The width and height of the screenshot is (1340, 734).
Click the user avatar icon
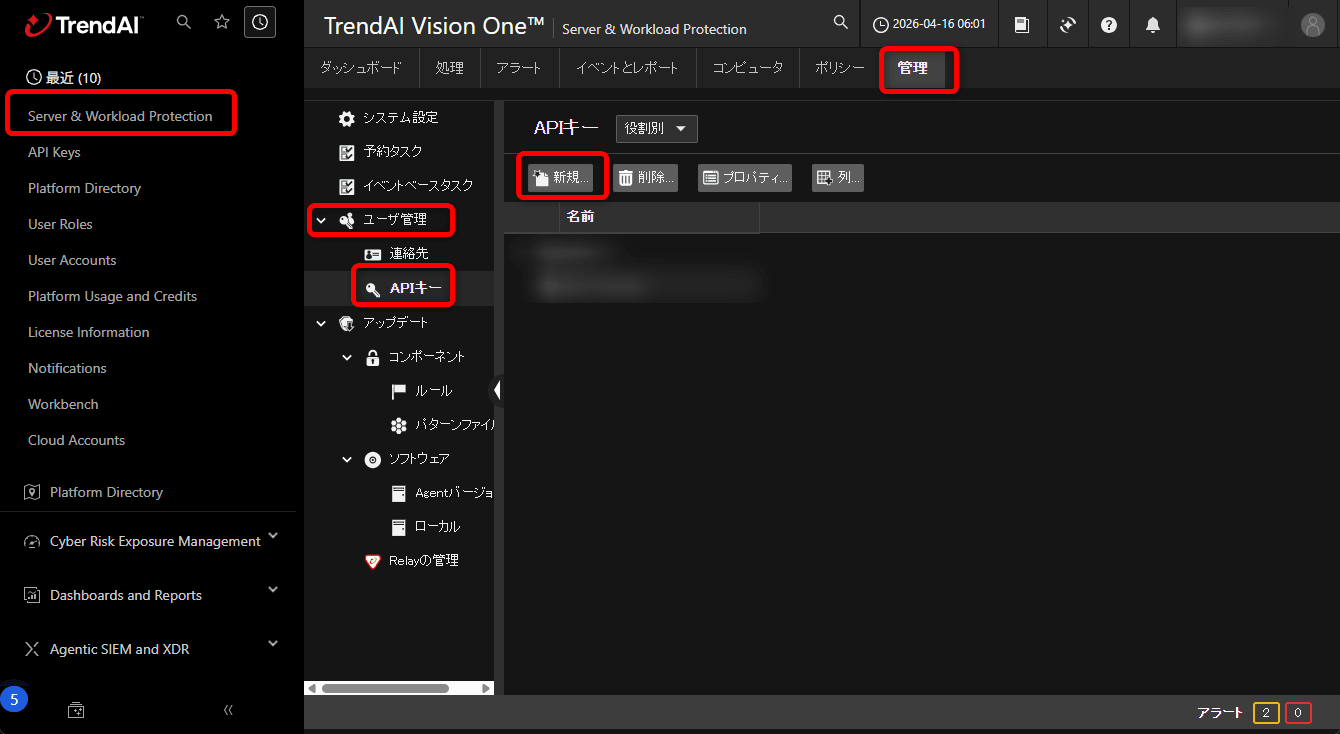point(1312,26)
